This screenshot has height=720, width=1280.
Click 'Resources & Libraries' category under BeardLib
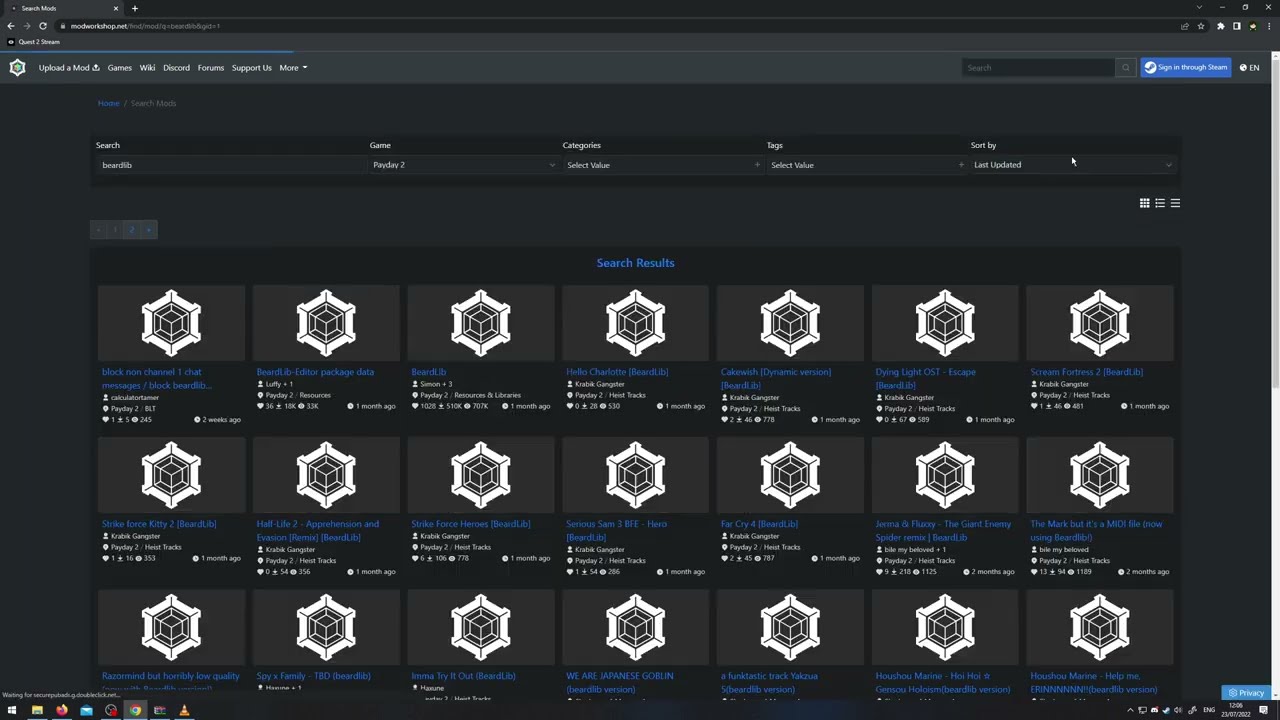(x=489, y=395)
